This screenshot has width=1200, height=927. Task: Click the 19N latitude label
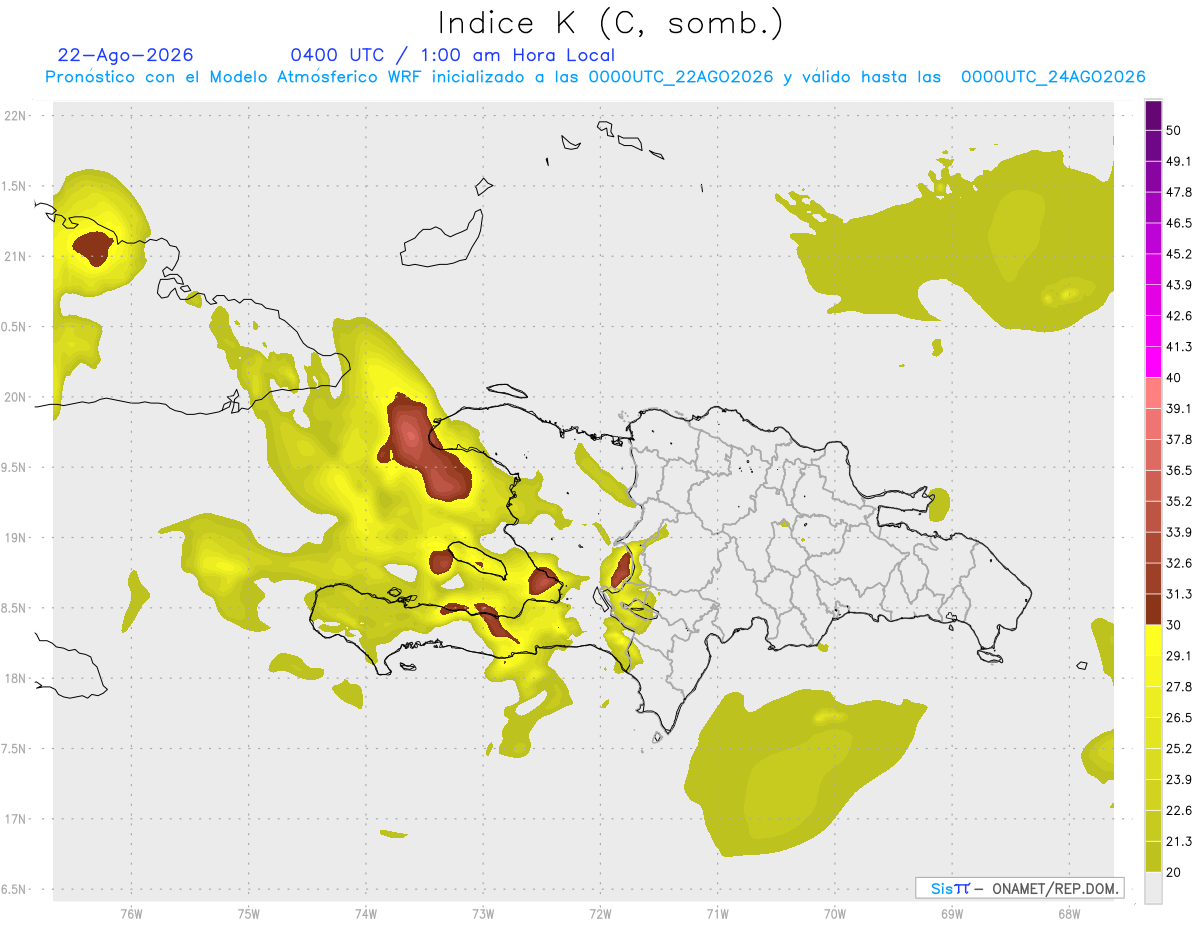(x=16, y=538)
